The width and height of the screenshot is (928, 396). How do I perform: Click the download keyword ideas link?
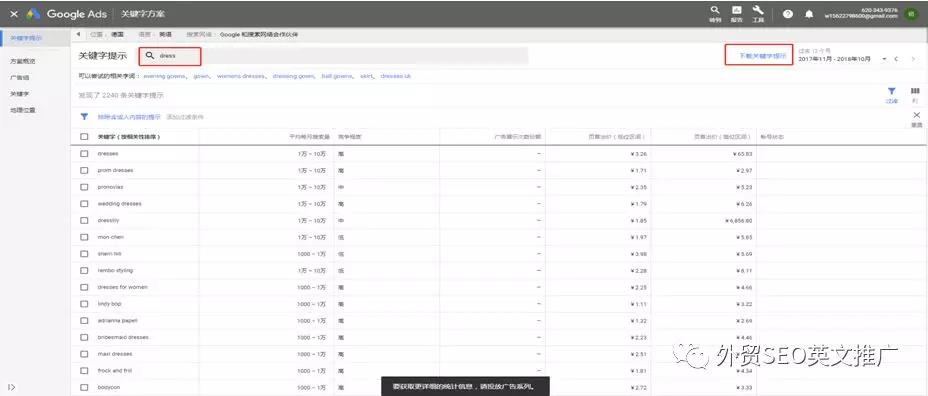click(x=763, y=56)
